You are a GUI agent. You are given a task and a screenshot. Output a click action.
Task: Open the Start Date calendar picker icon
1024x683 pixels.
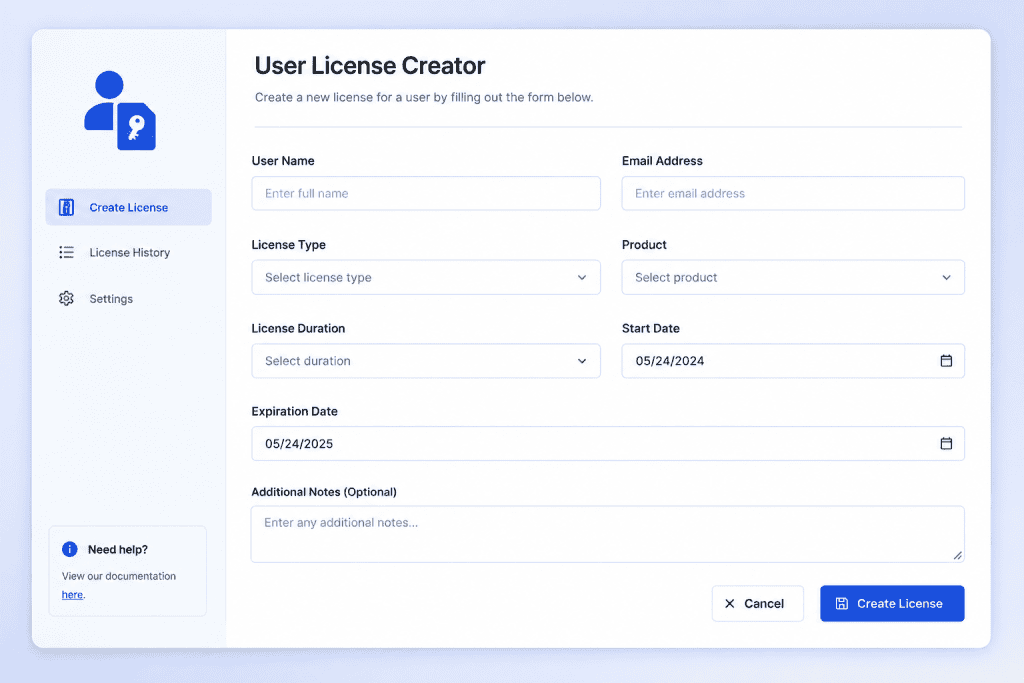click(x=946, y=360)
